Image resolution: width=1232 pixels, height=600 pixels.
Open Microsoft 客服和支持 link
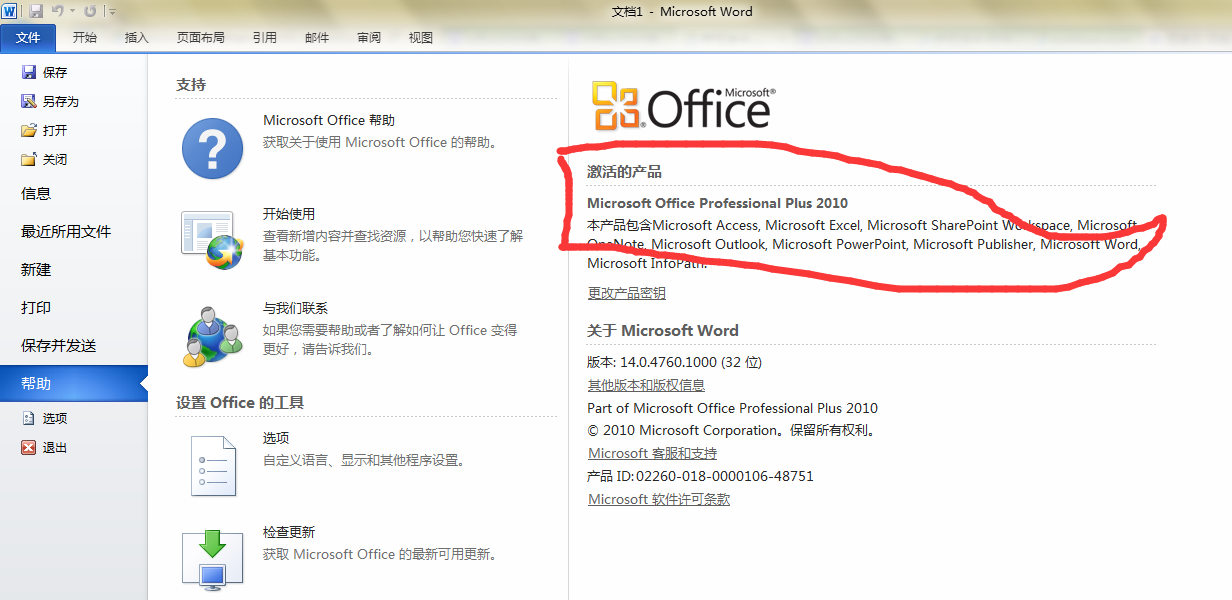(x=652, y=454)
